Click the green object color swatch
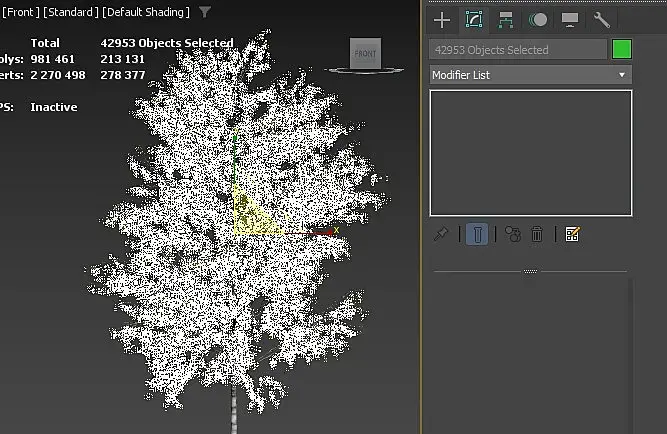Viewport: 667px width, 434px height. [x=621, y=49]
